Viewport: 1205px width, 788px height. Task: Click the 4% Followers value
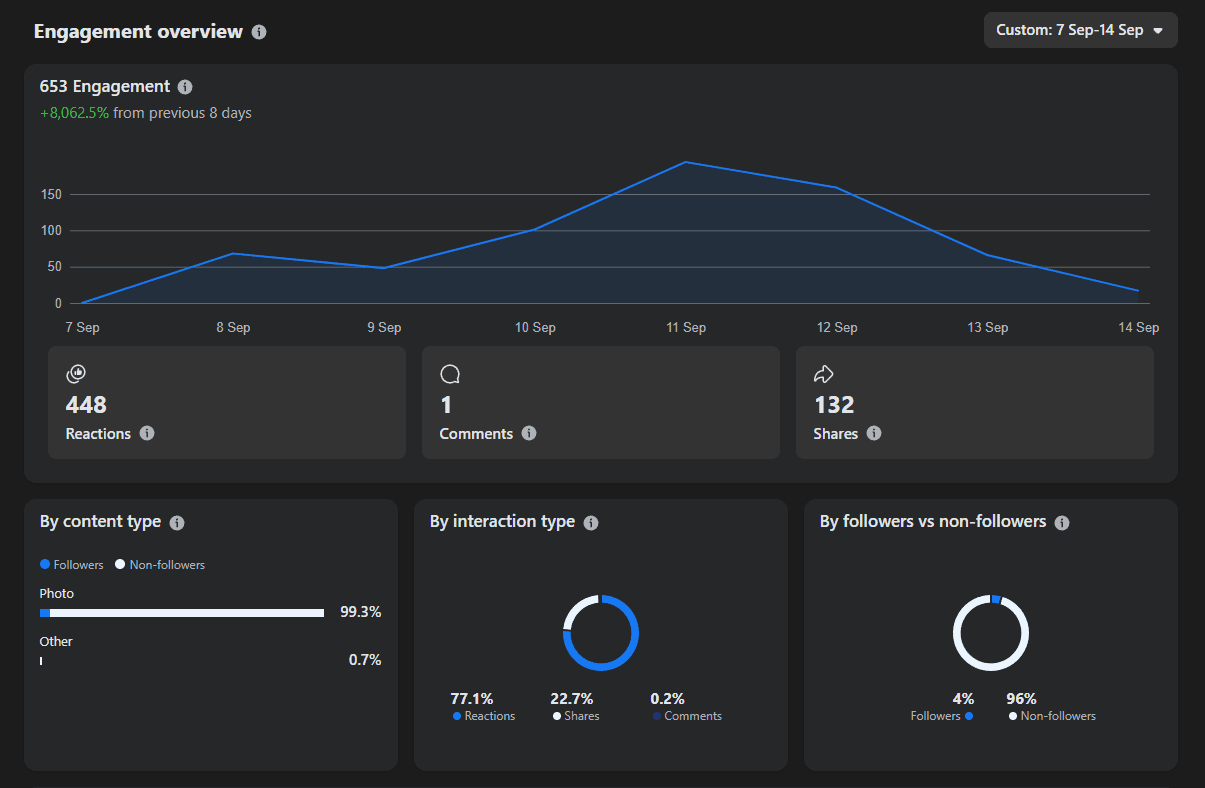[x=963, y=699]
